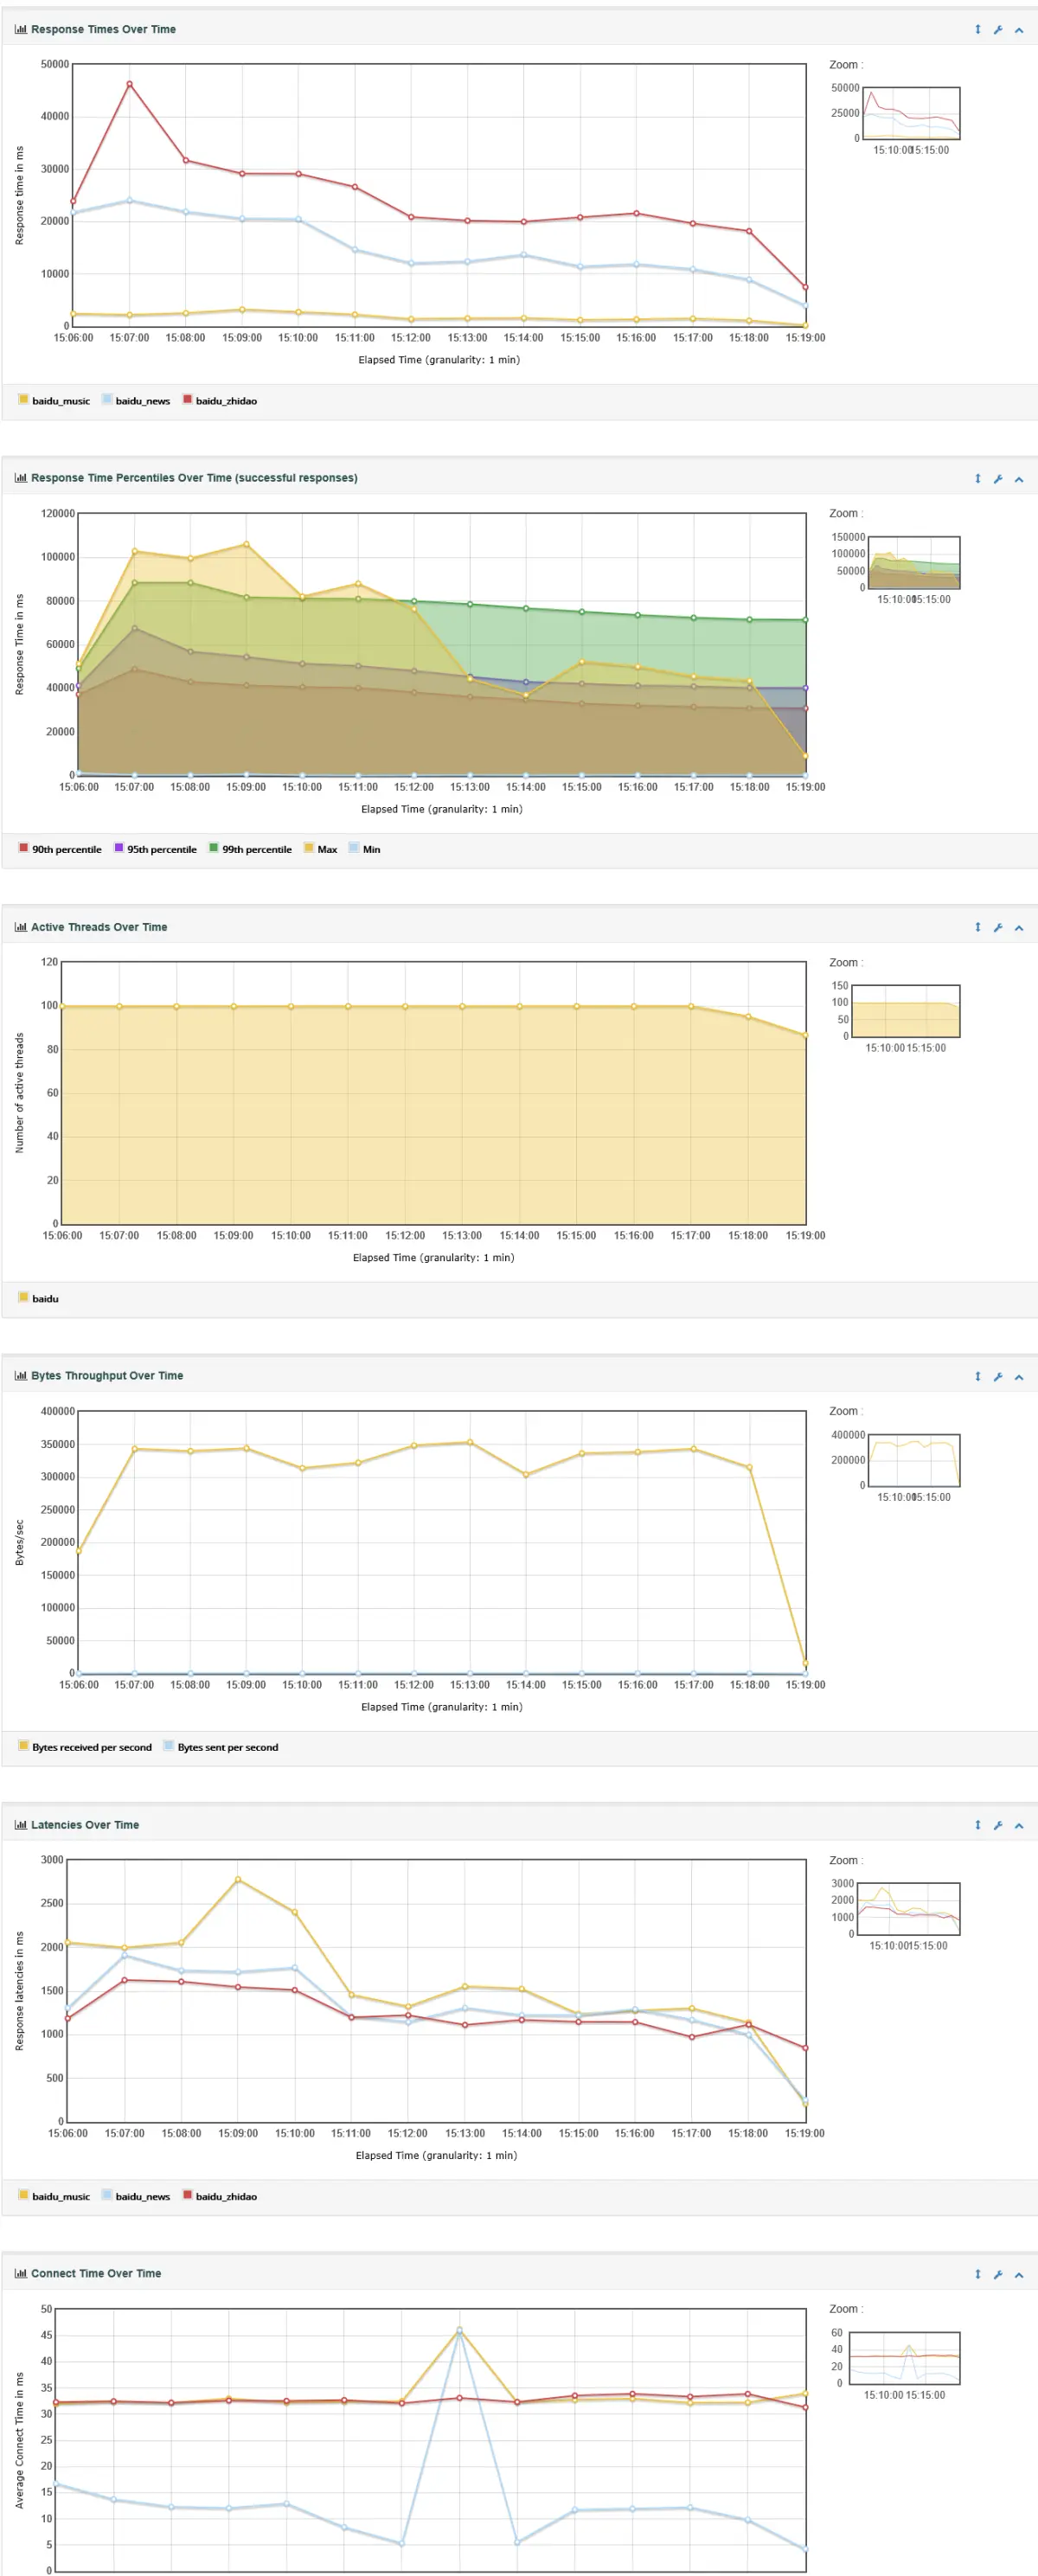Click wrench icon on Connect Time Over Time

998,2274
